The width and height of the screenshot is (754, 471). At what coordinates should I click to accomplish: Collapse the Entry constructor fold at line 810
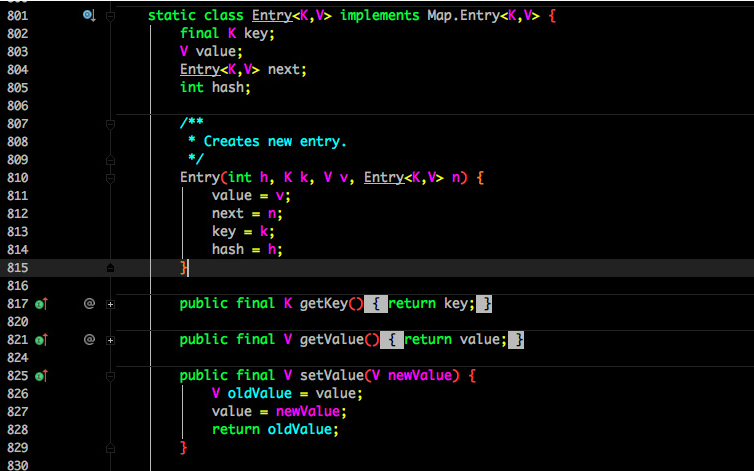click(110, 178)
